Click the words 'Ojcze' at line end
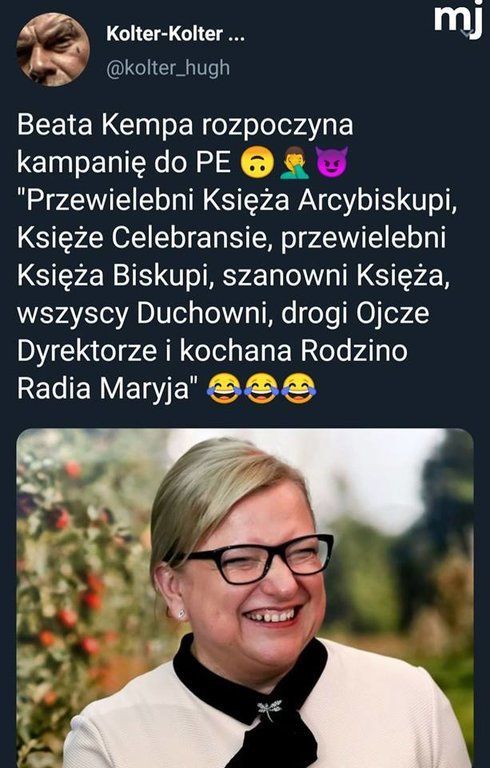 click(x=392, y=314)
